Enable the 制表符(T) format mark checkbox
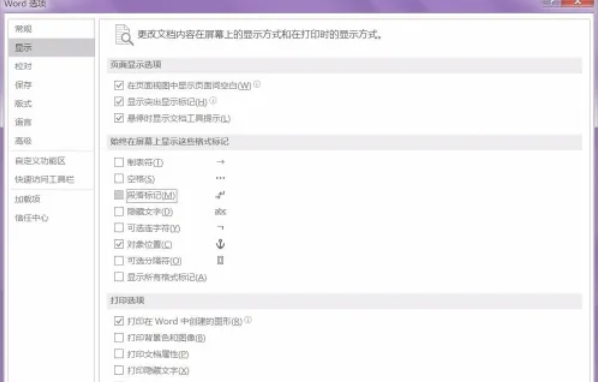The height and width of the screenshot is (382, 598). tap(119, 162)
